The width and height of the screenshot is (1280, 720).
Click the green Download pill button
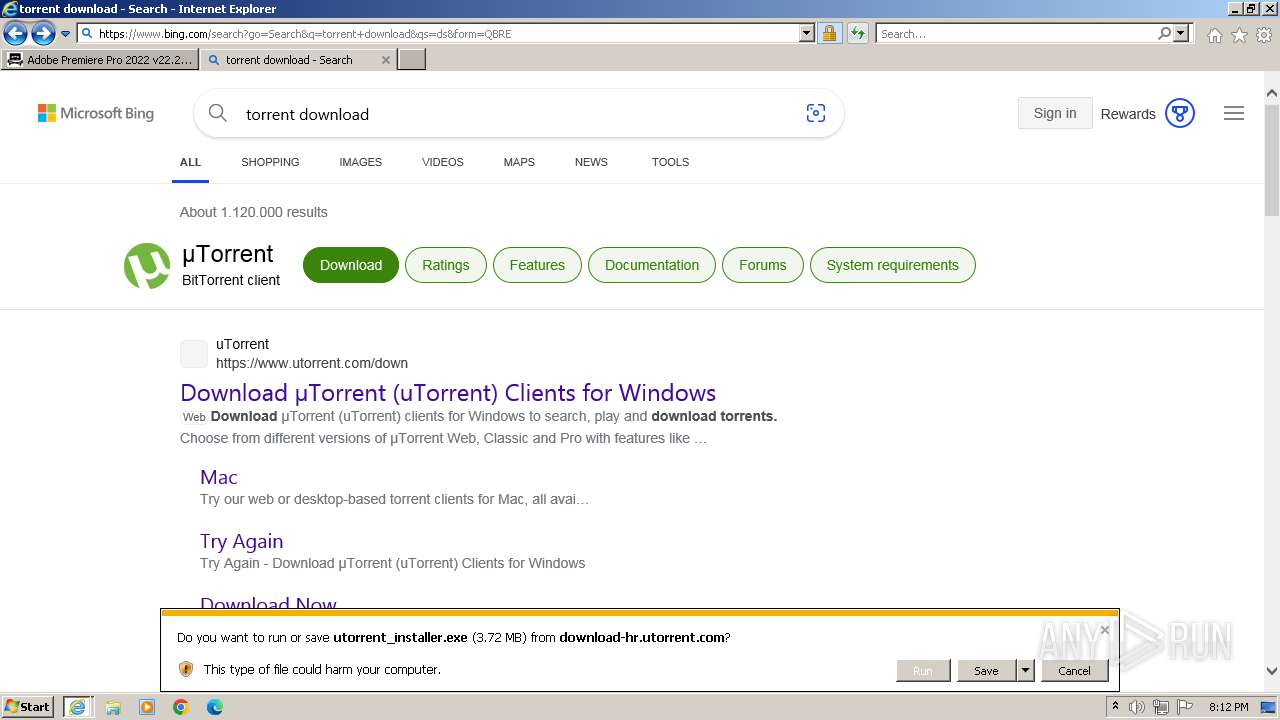pyautogui.click(x=351, y=265)
